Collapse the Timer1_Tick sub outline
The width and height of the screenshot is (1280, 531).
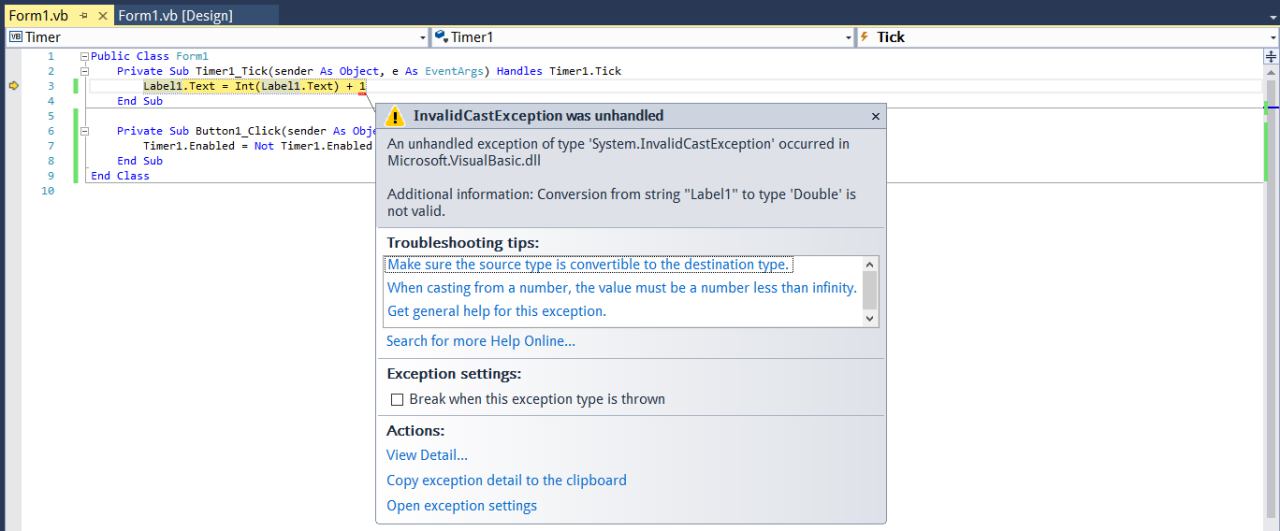85,72
